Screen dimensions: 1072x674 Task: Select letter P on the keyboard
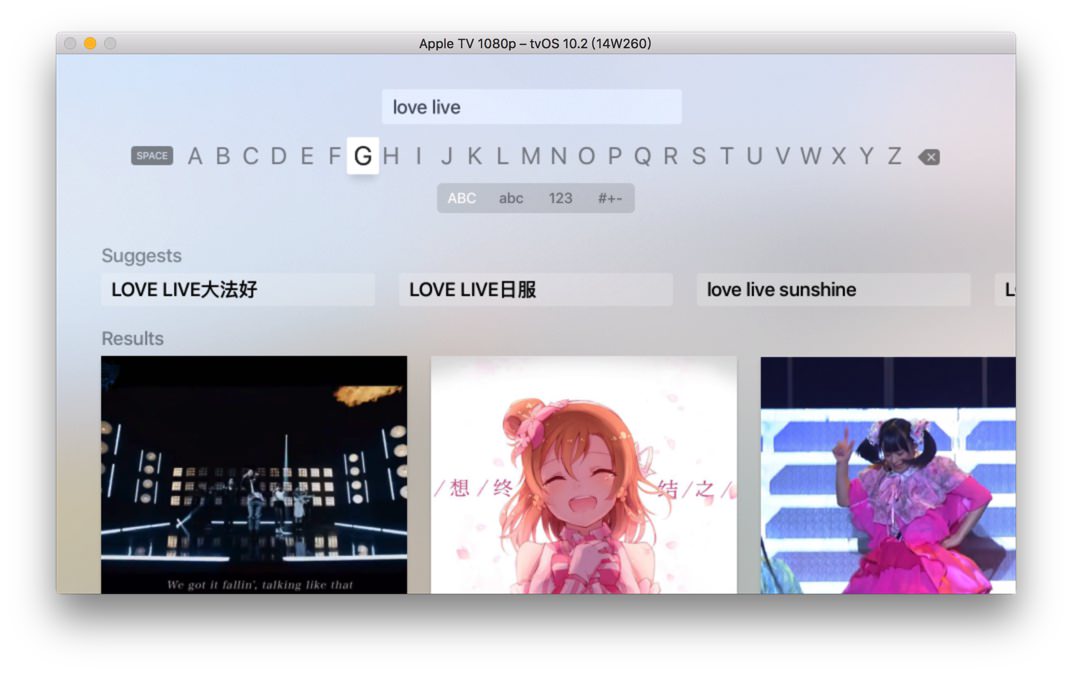(x=615, y=157)
